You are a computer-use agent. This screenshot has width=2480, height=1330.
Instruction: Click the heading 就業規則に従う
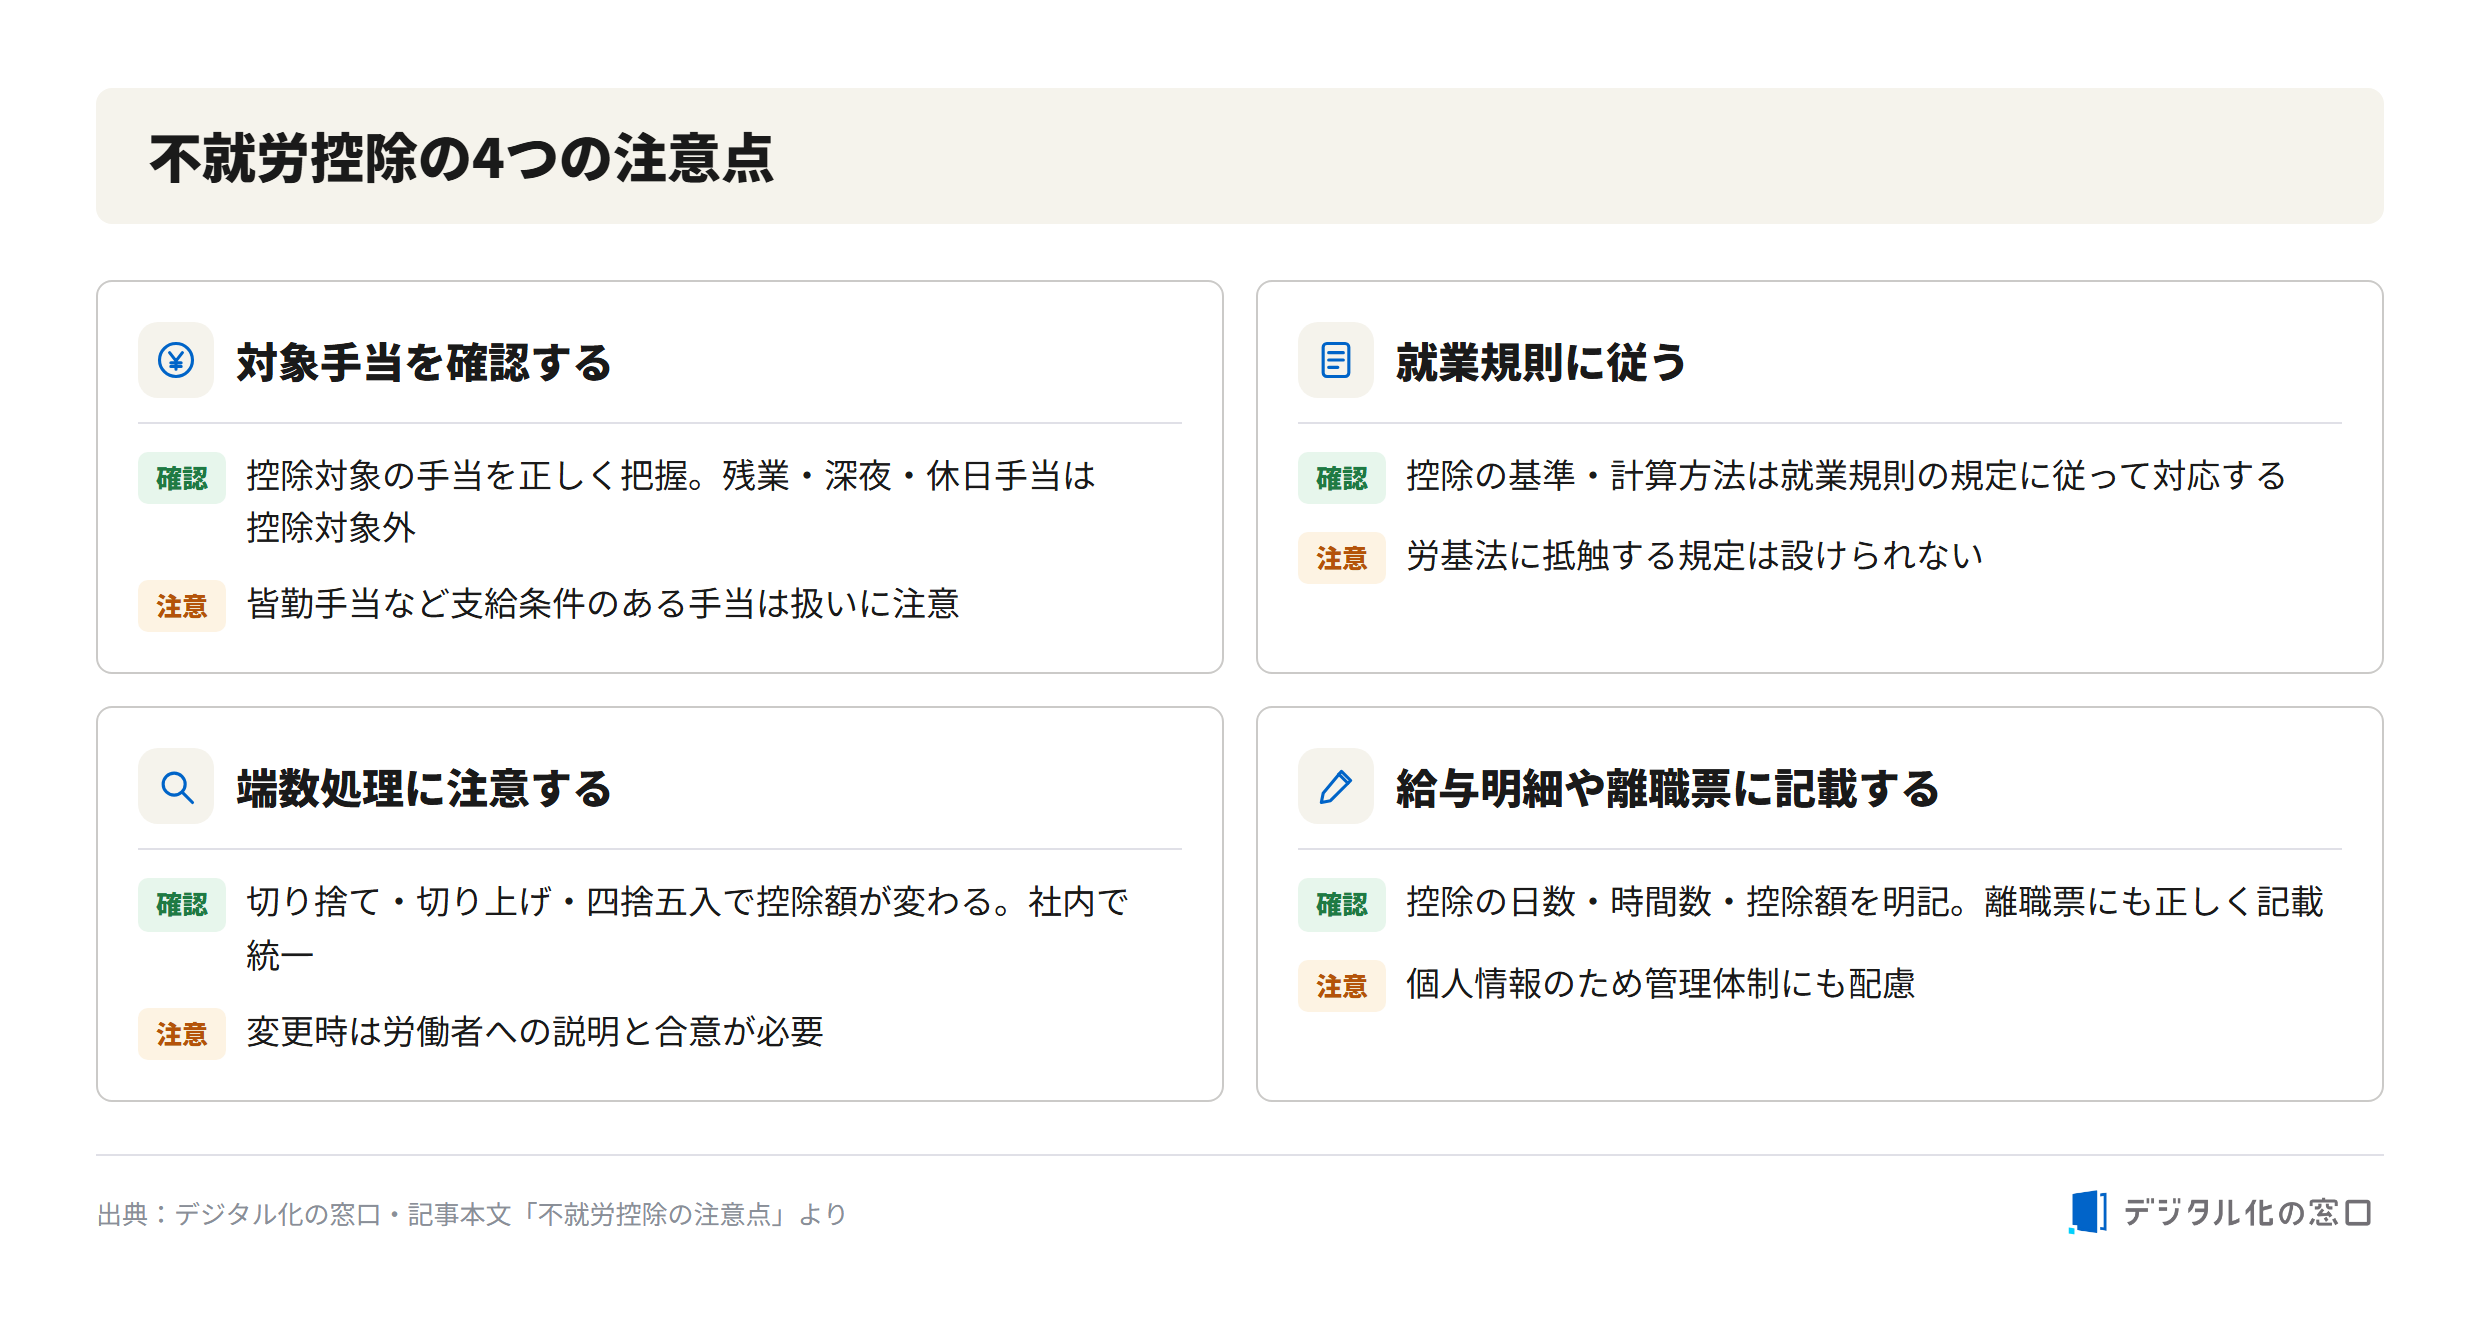pyautogui.click(x=1541, y=362)
